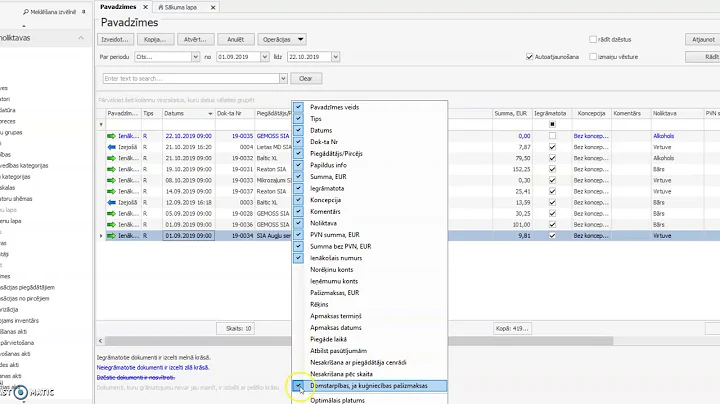The image size is (720, 404).
Task: Uncheck Summa, EUR column in chooser
Action: (298, 177)
